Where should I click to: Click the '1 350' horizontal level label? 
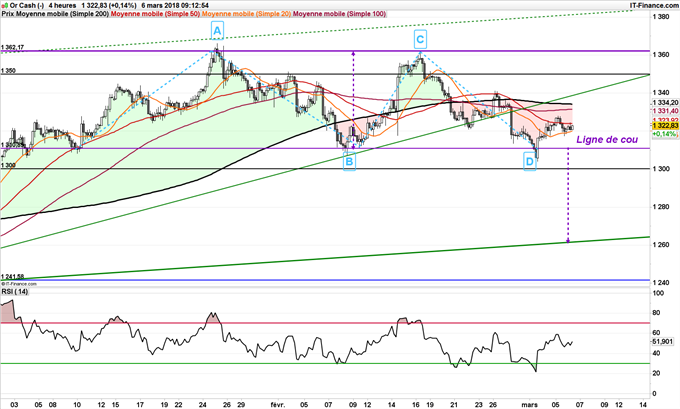8,70
